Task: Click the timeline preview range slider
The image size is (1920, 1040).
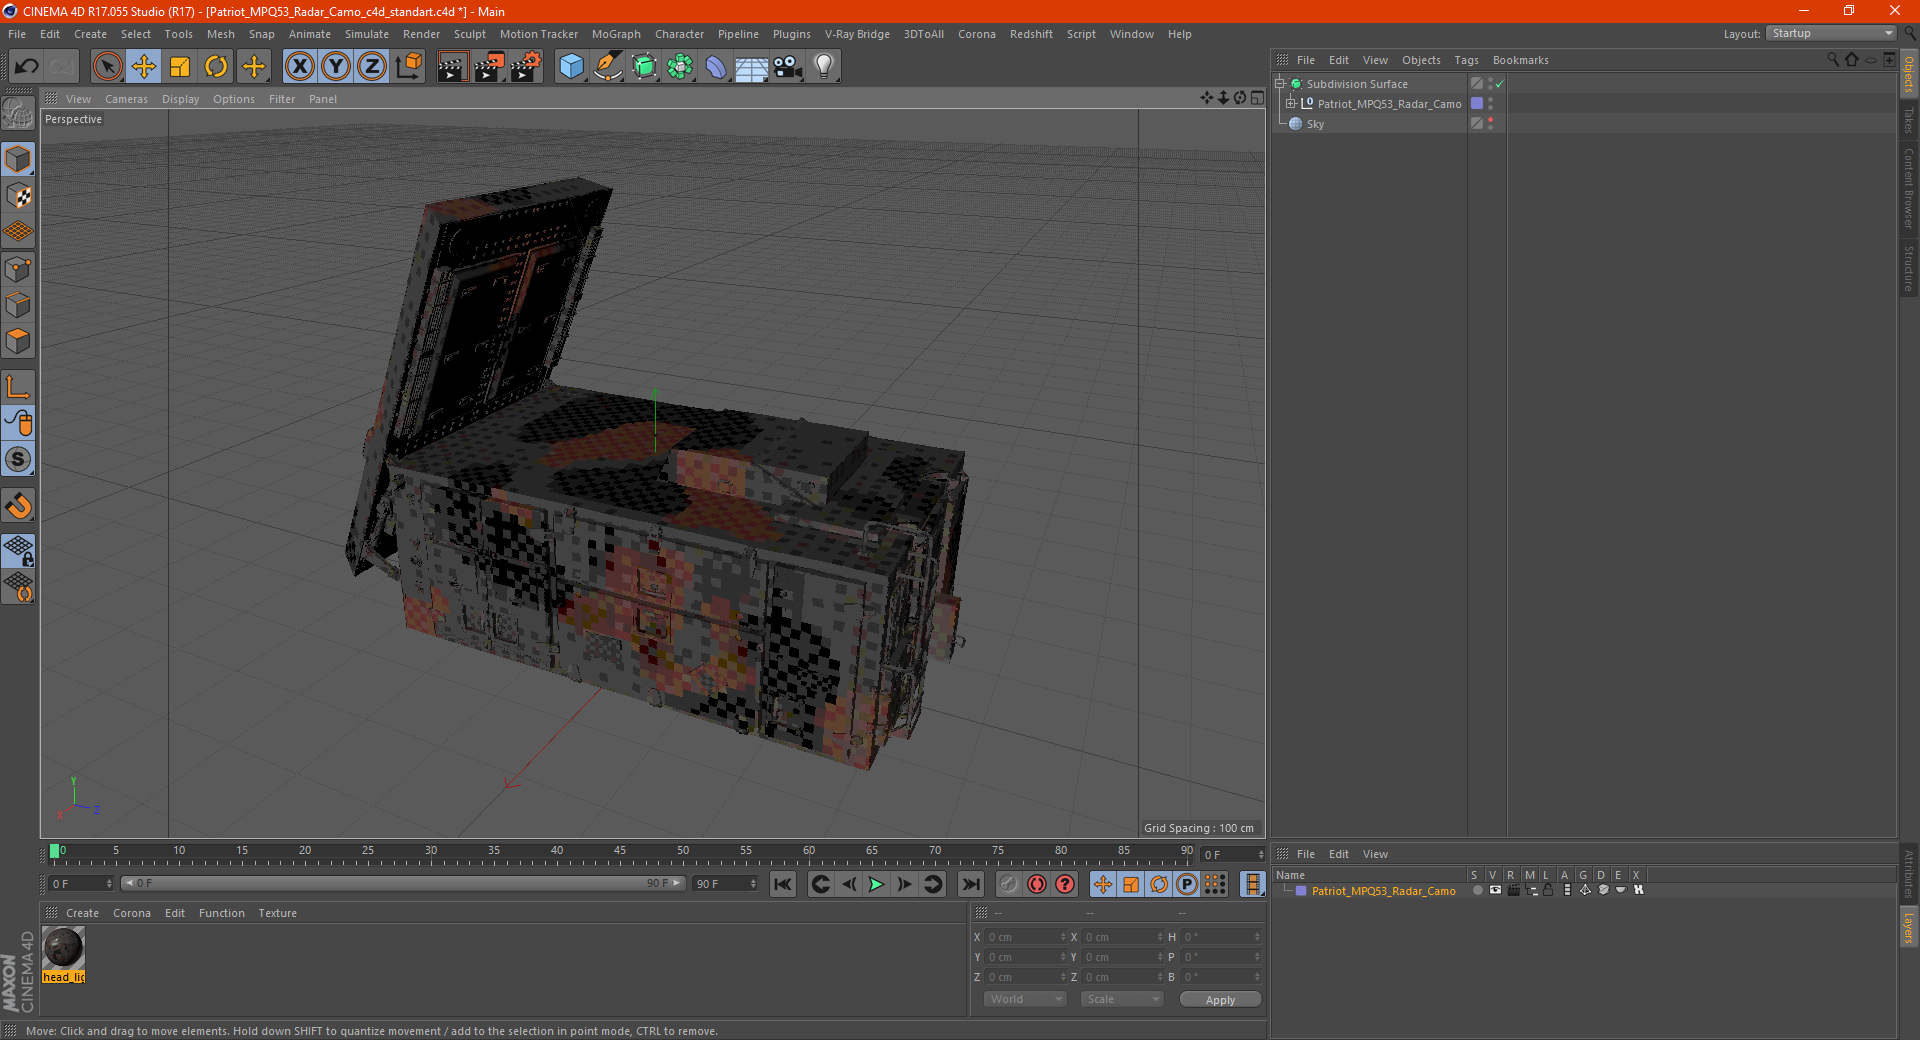Action: 402,883
